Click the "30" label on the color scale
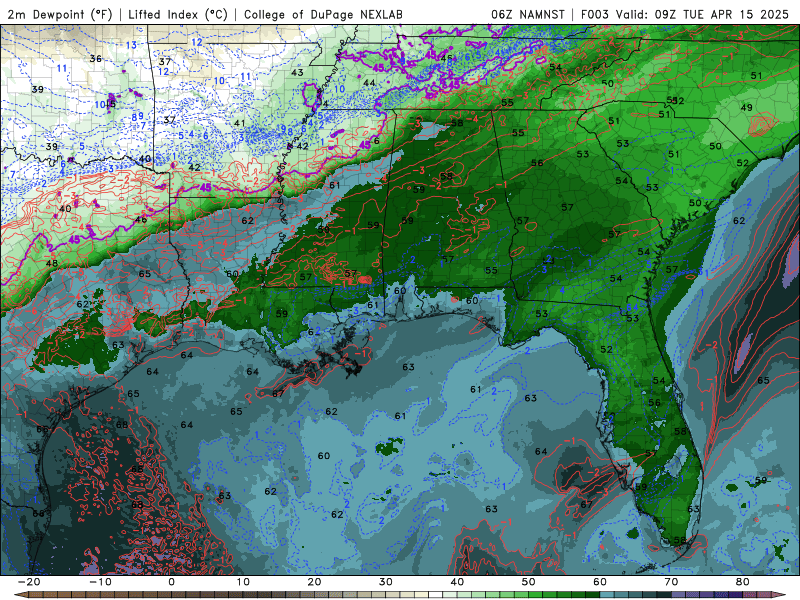Screen dimensions: 800x600 point(386,582)
